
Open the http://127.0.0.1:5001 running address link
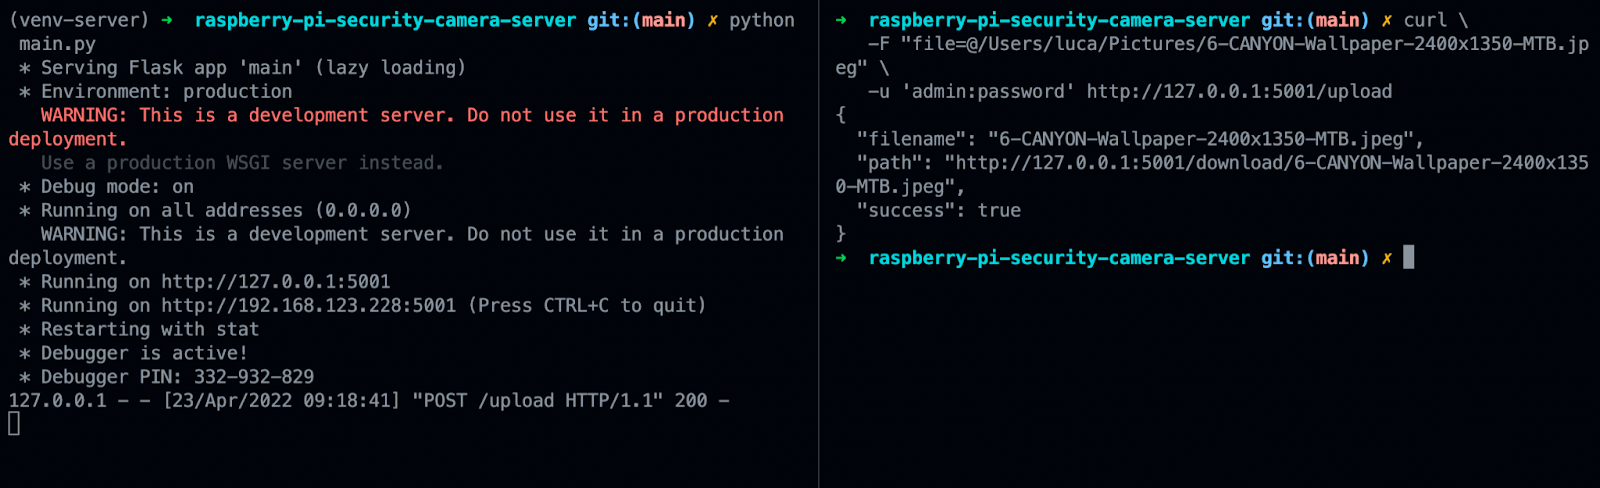pyautogui.click(x=276, y=282)
